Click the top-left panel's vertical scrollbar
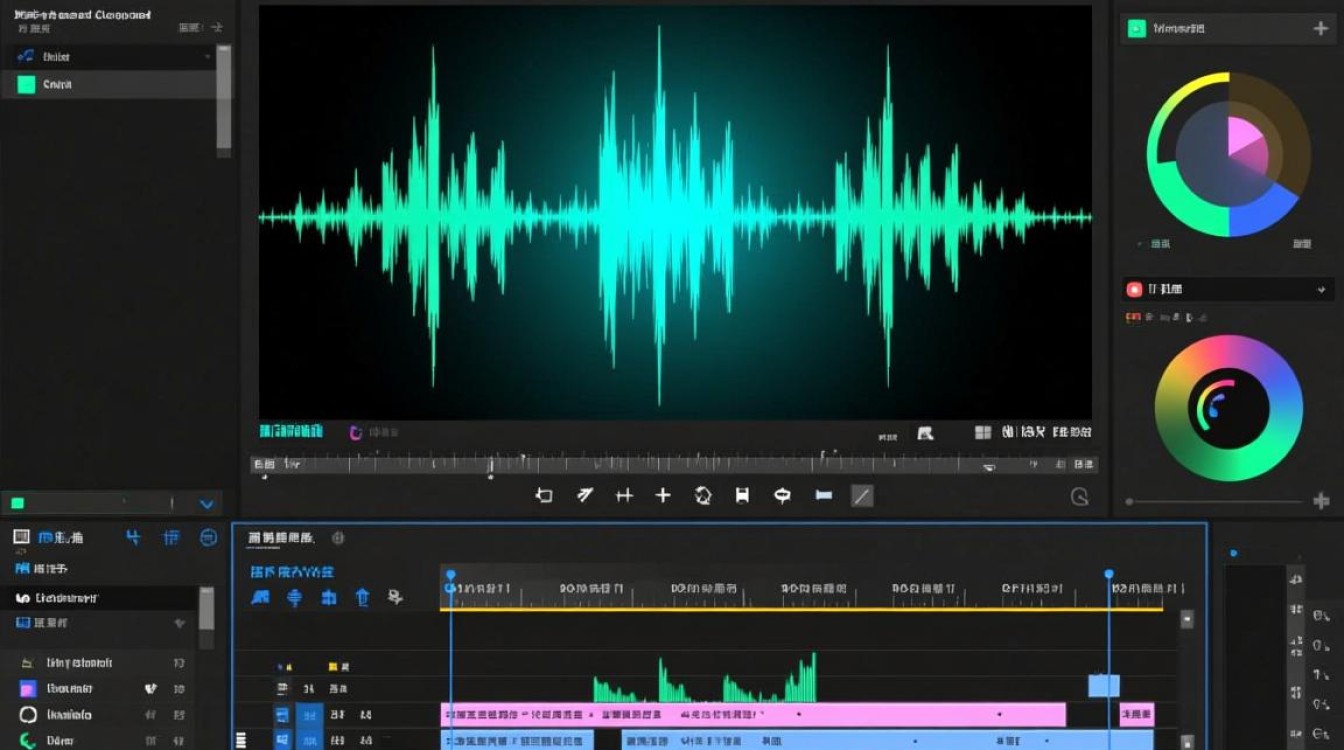Screen dimensions: 1344x750 point(224,100)
